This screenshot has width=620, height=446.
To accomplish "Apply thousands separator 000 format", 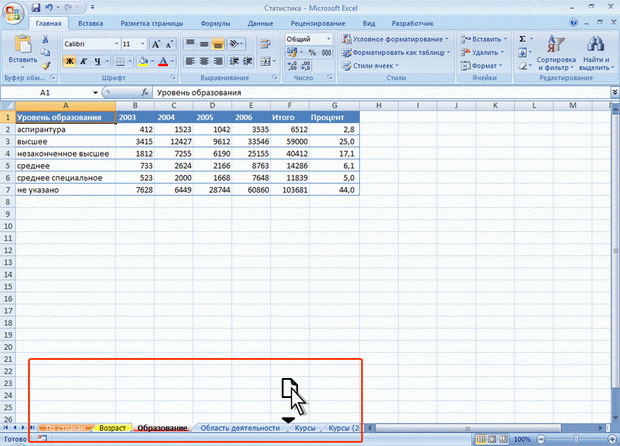I will click(326, 52).
